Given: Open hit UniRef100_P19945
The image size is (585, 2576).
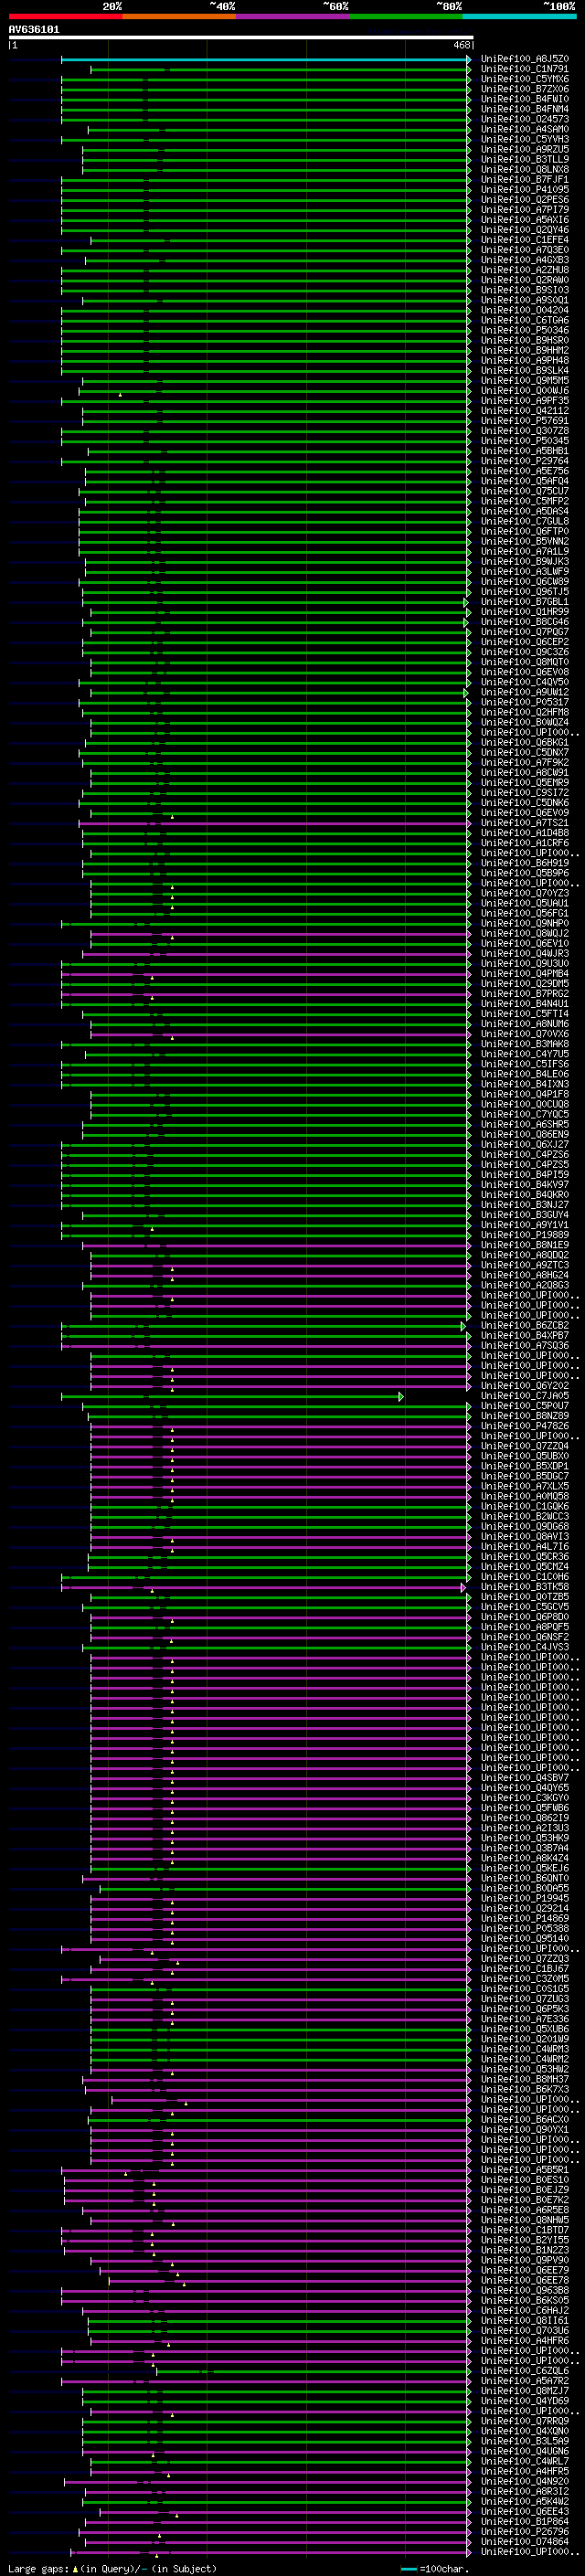Looking at the screenshot, I should pyautogui.click(x=525, y=1899).
